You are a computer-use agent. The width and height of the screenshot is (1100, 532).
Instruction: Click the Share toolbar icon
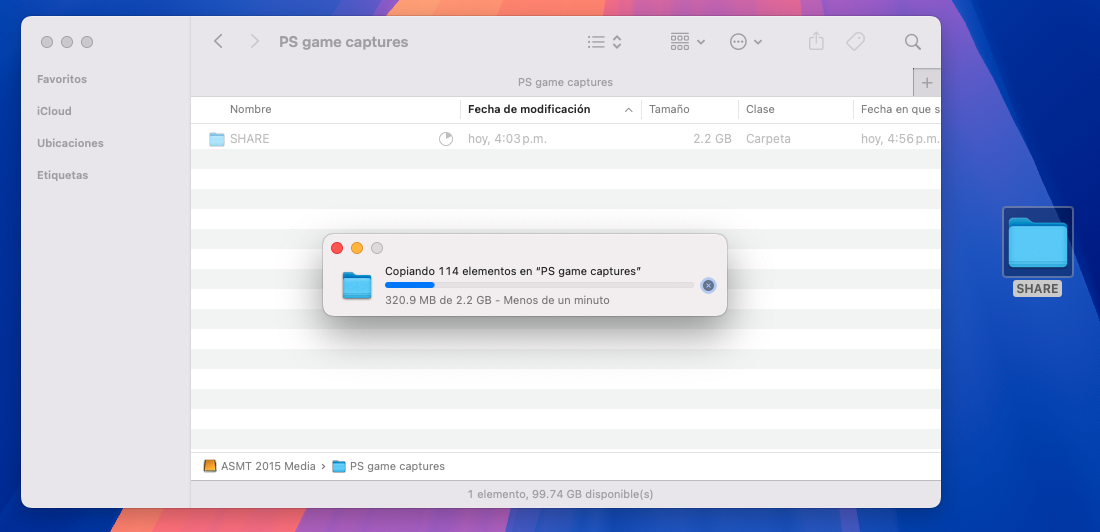click(816, 41)
